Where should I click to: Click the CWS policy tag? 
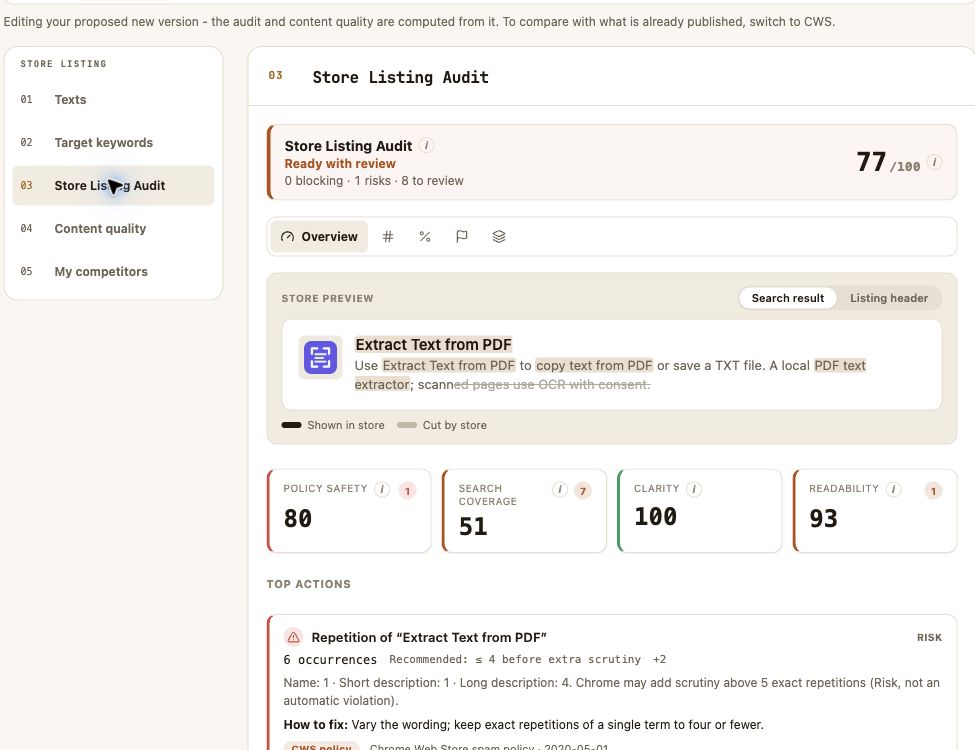coord(321,746)
